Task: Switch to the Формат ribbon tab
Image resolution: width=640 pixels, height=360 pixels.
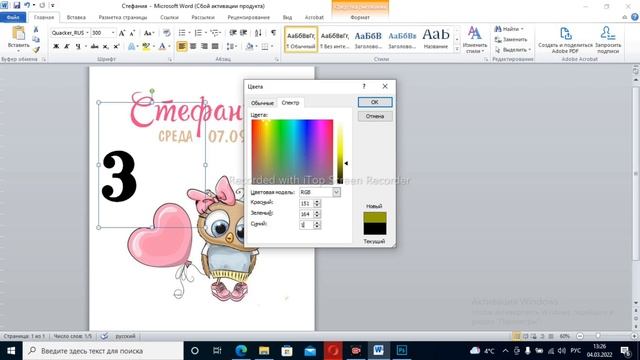Action: click(360, 17)
